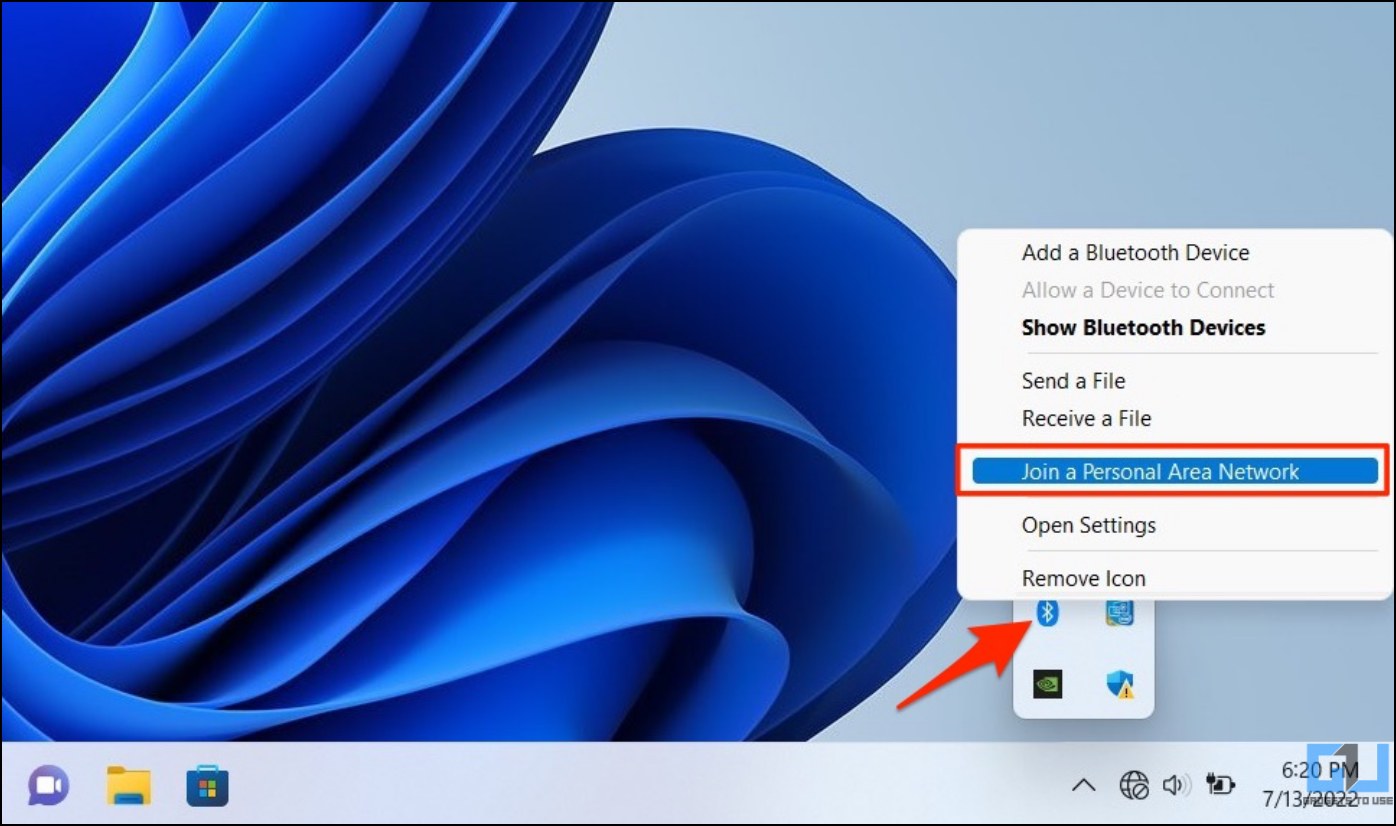Viewport: 1396px width, 826px height.
Task: Launch Microsoft Store from taskbar
Action: click(x=207, y=786)
